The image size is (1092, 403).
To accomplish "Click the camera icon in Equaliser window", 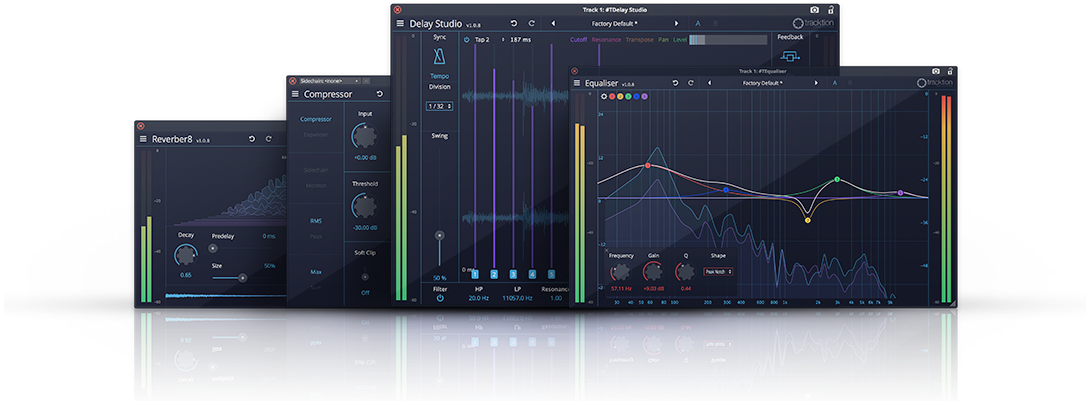I will [936, 71].
